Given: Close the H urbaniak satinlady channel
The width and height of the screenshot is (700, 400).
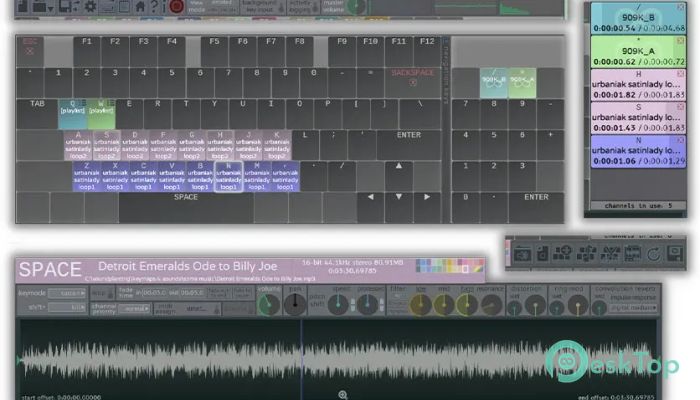Looking at the screenshot, I should (x=680, y=73).
